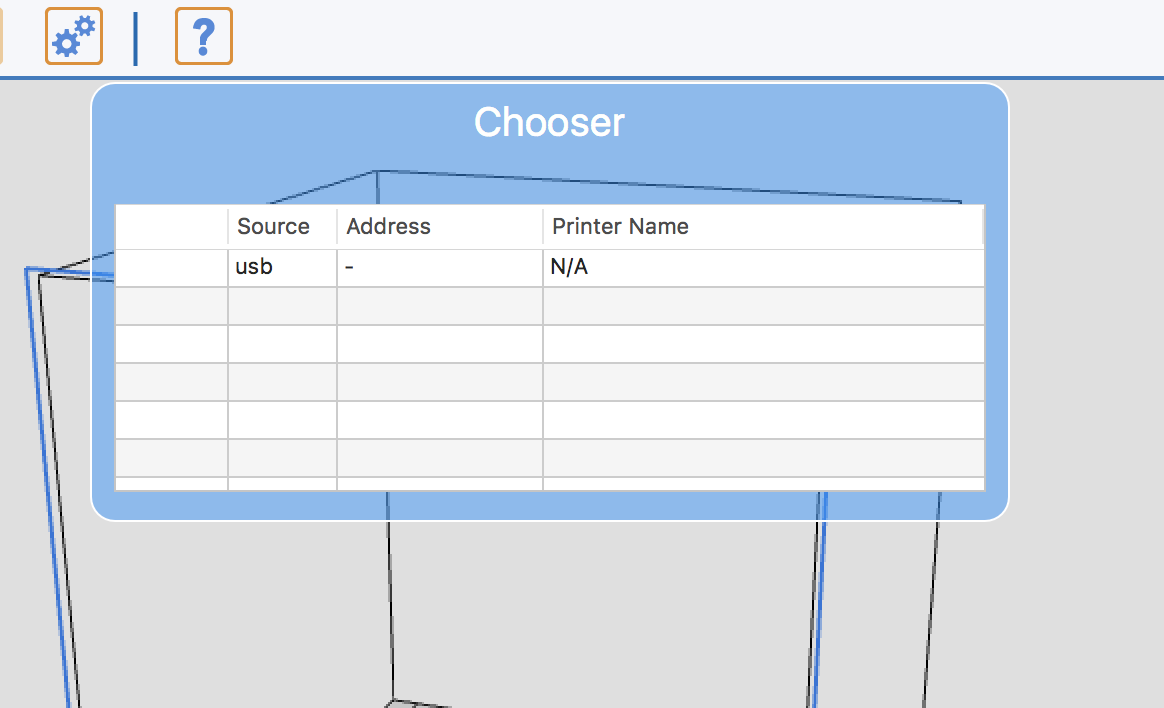Screen dimensions: 1164x708
Task: Select the dash address cell
Action: 439,268
